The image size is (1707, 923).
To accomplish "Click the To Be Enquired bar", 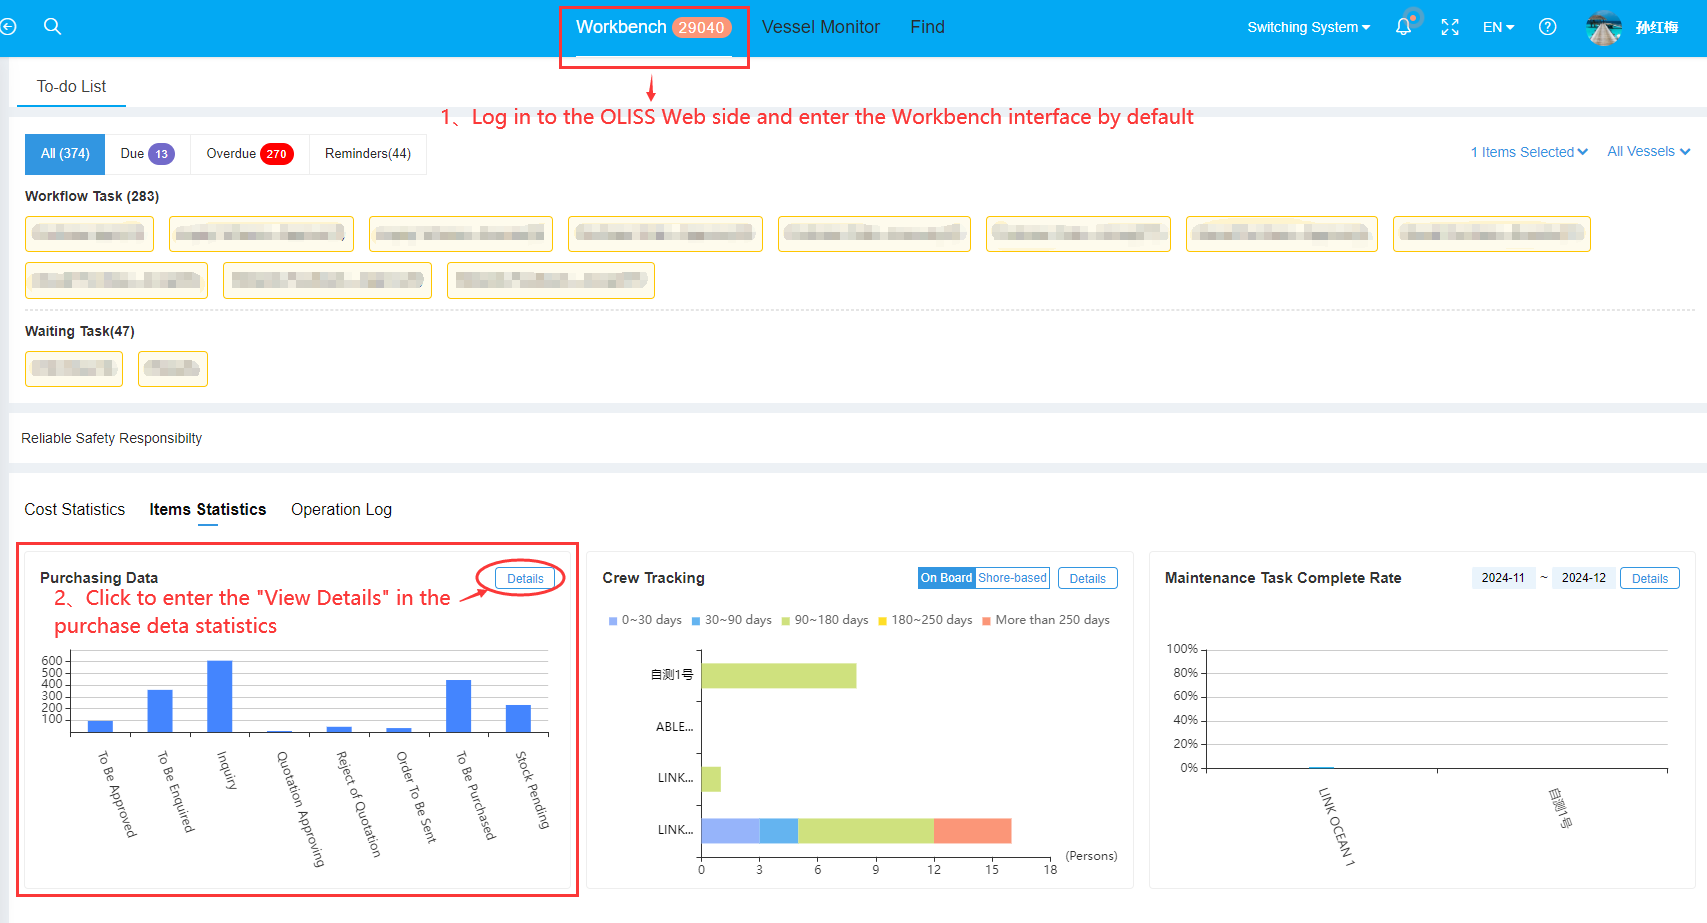I will pos(160,711).
